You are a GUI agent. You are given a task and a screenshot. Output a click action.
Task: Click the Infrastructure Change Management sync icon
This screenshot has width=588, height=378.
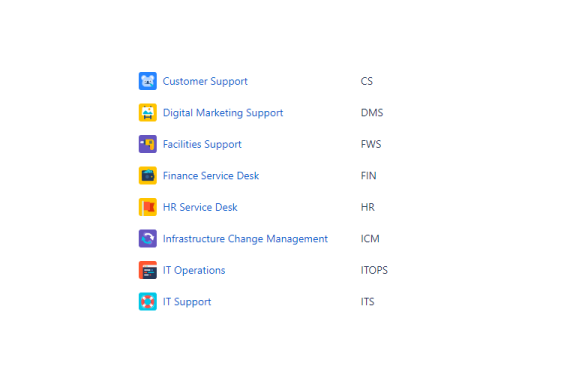(x=148, y=238)
